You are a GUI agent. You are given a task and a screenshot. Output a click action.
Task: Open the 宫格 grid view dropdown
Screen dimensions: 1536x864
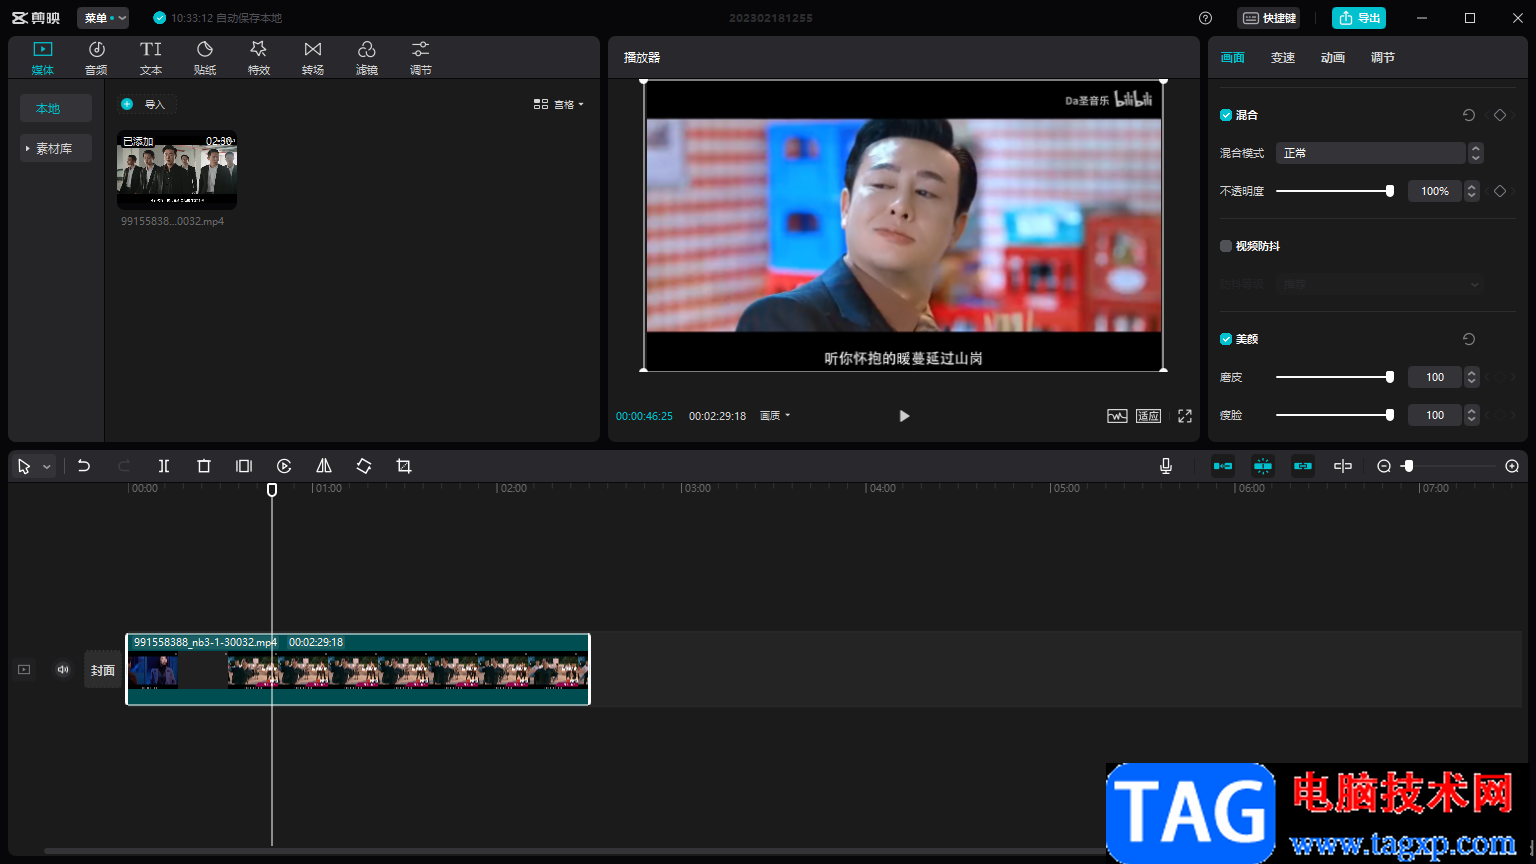(558, 104)
